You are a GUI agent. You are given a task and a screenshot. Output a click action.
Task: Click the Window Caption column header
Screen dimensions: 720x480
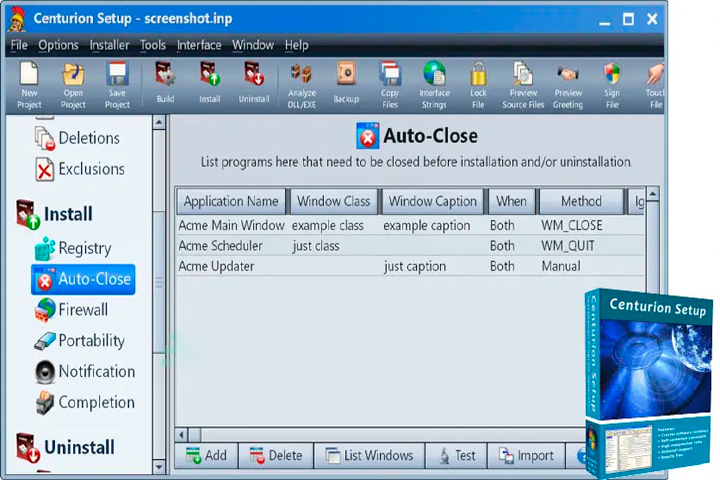[x=433, y=201]
